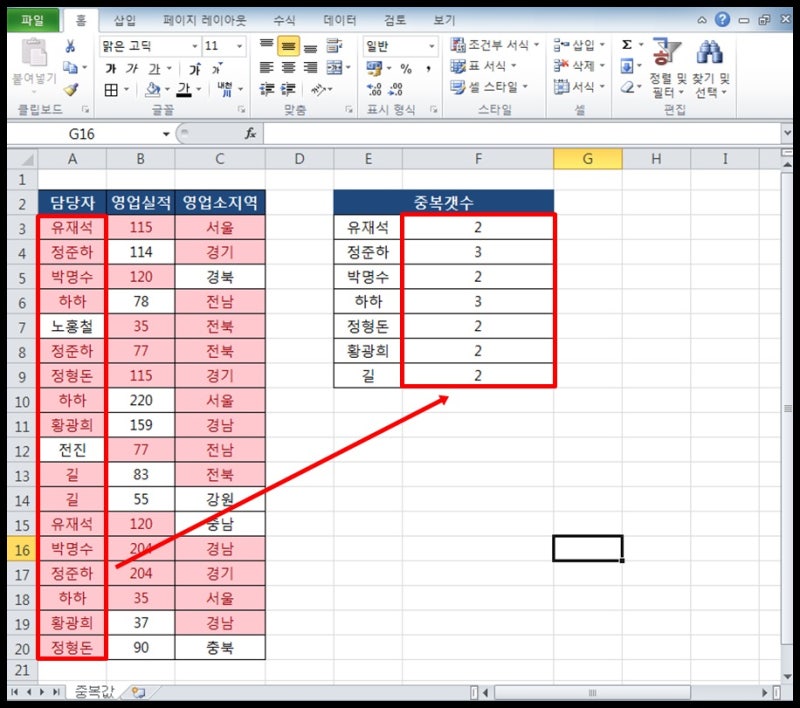Toggle bold (가) formatting
The width and height of the screenshot is (800, 708).
110,68
